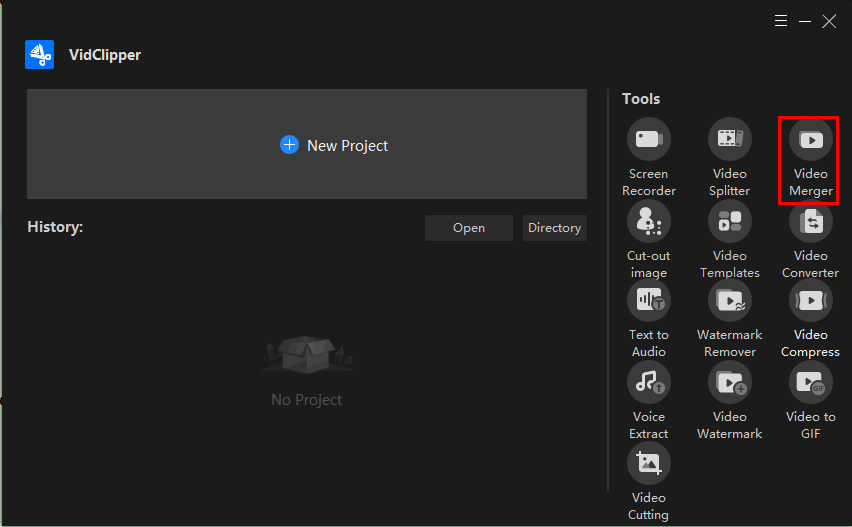Image resolution: width=852 pixels, height=527 pixels.
Task: Click the Open button in History
Action: (468, 228)
